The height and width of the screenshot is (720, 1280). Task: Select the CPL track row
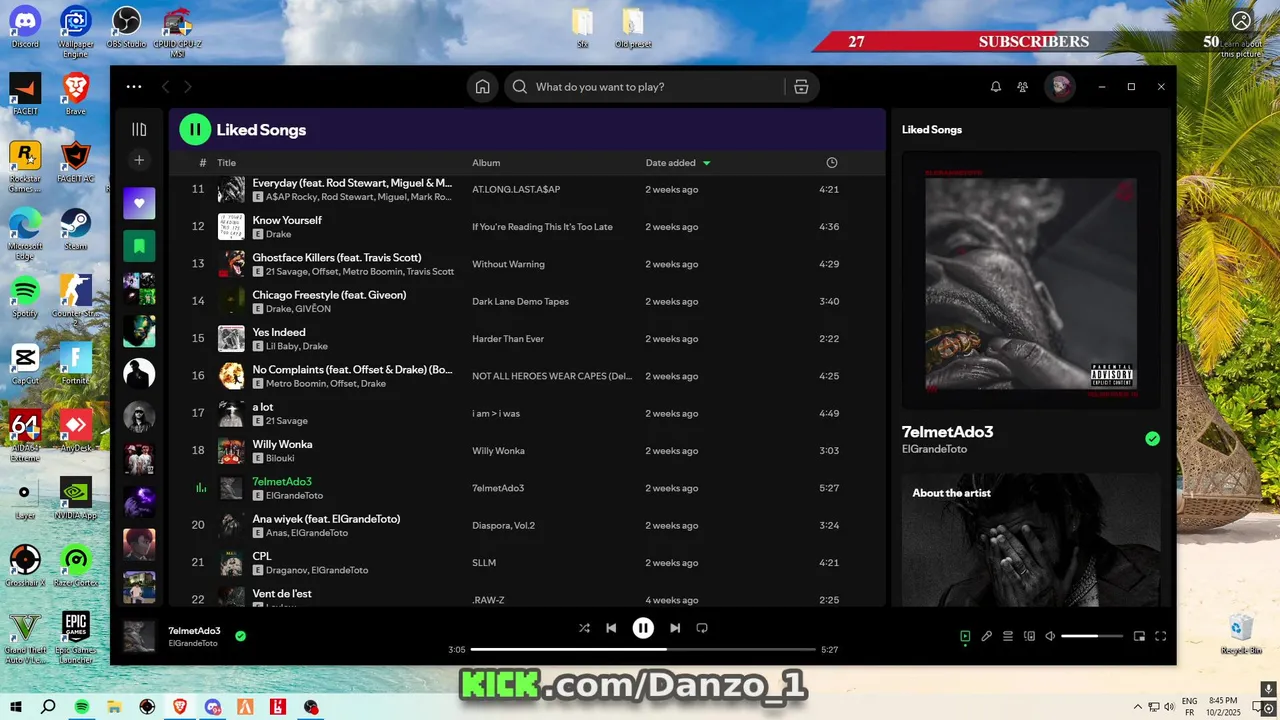coord(527,563)
